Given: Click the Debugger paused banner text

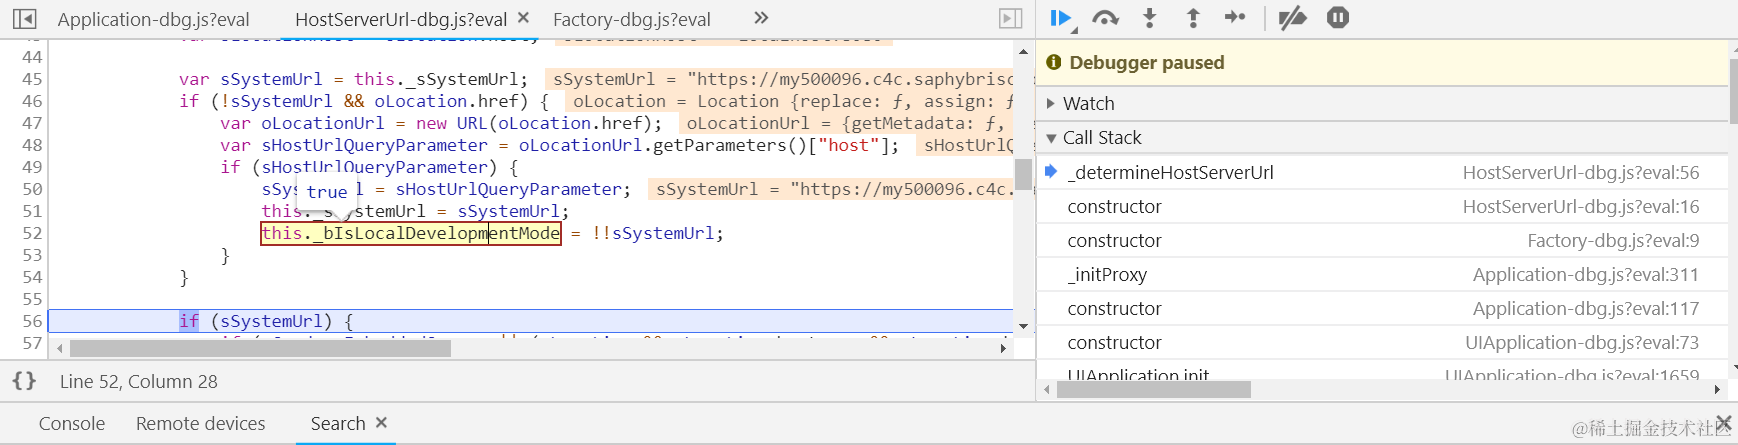Looking at the screenshot, I should (1146, 63).
